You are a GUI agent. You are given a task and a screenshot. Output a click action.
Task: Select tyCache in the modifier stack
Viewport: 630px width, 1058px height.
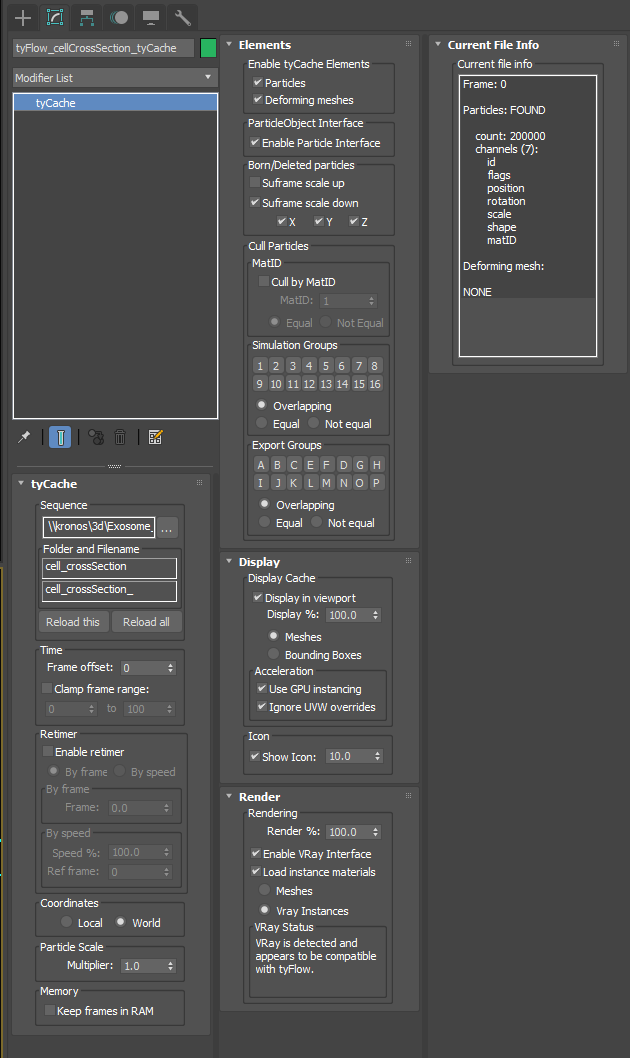tap(115, 103)
